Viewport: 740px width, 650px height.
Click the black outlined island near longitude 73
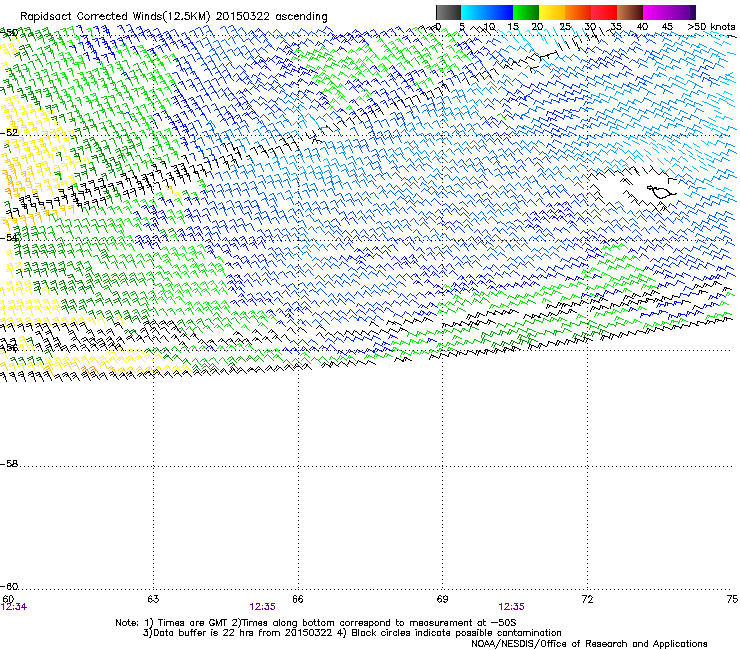[662, 192]
